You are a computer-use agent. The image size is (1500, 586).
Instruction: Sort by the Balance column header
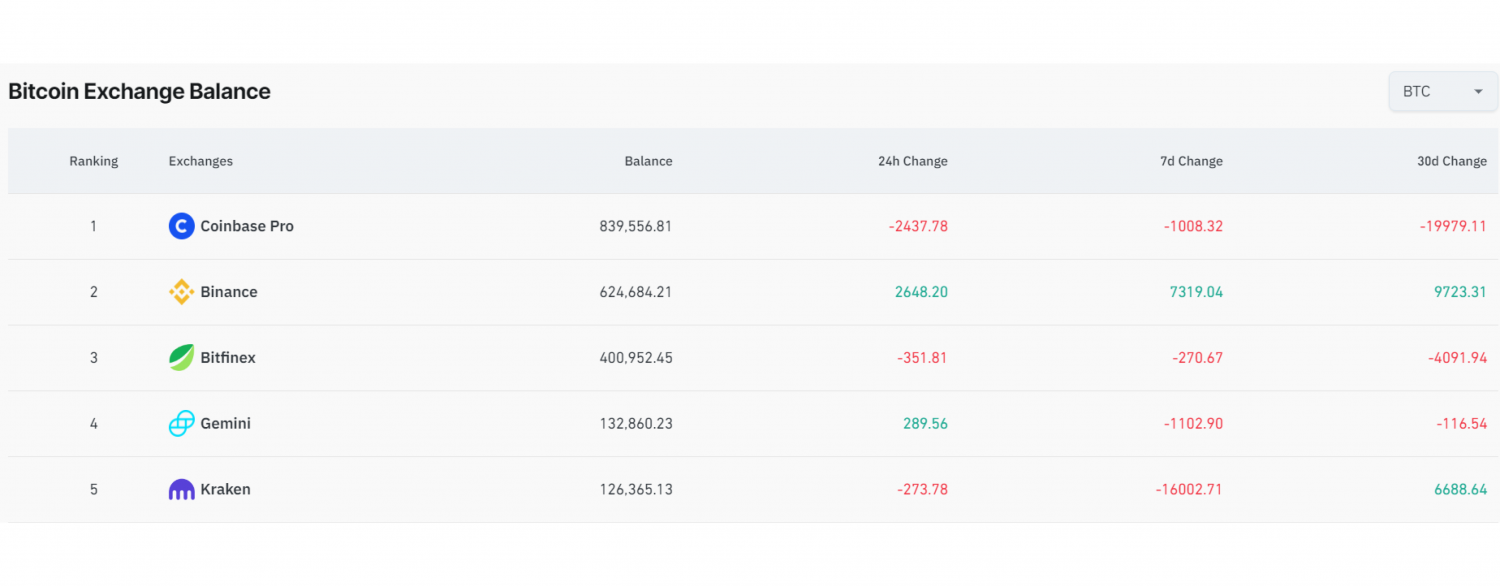tap(648, 161)
